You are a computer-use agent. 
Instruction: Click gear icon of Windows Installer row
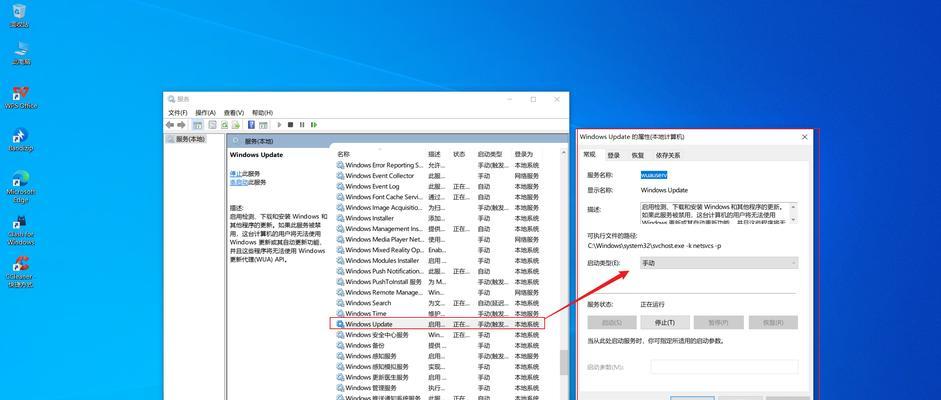pos(340,218)
